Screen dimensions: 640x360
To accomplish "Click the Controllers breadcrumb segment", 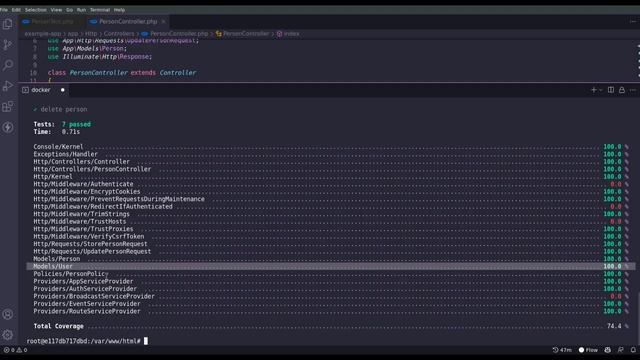I will (x=119, y=34).
